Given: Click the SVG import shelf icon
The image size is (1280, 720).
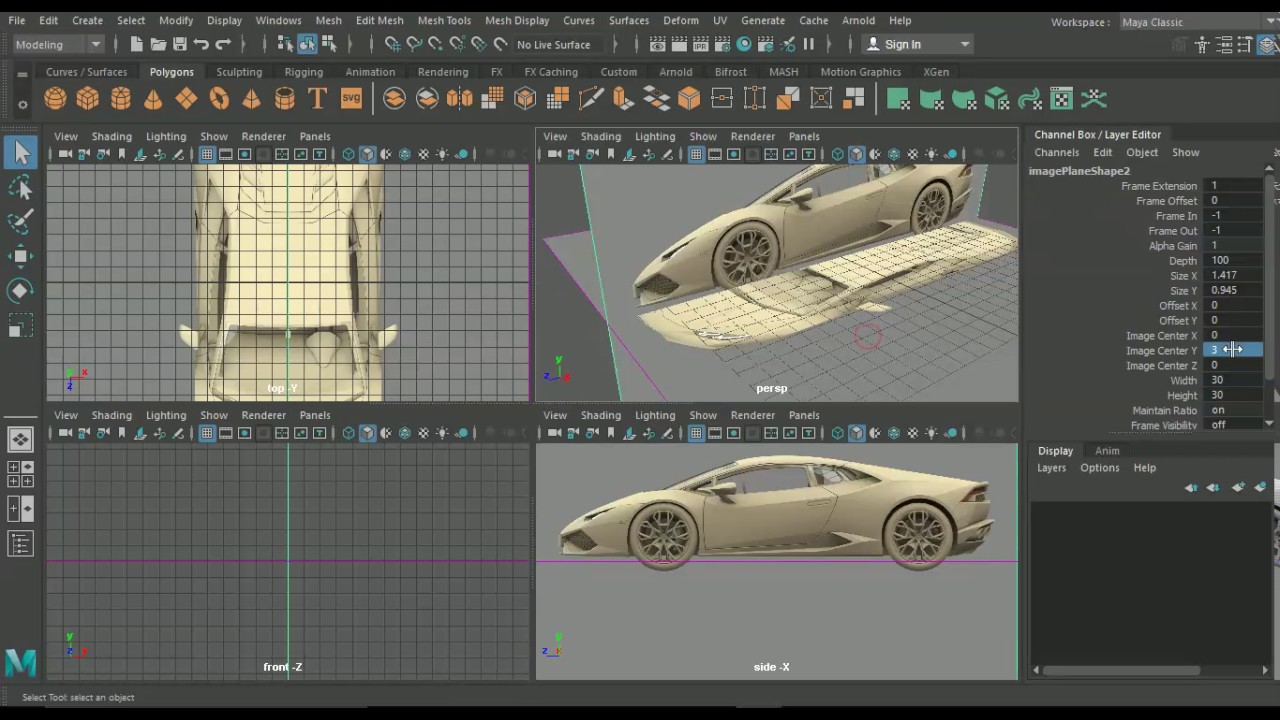Looking at the screenshot, I should click(x=351, y=98).
